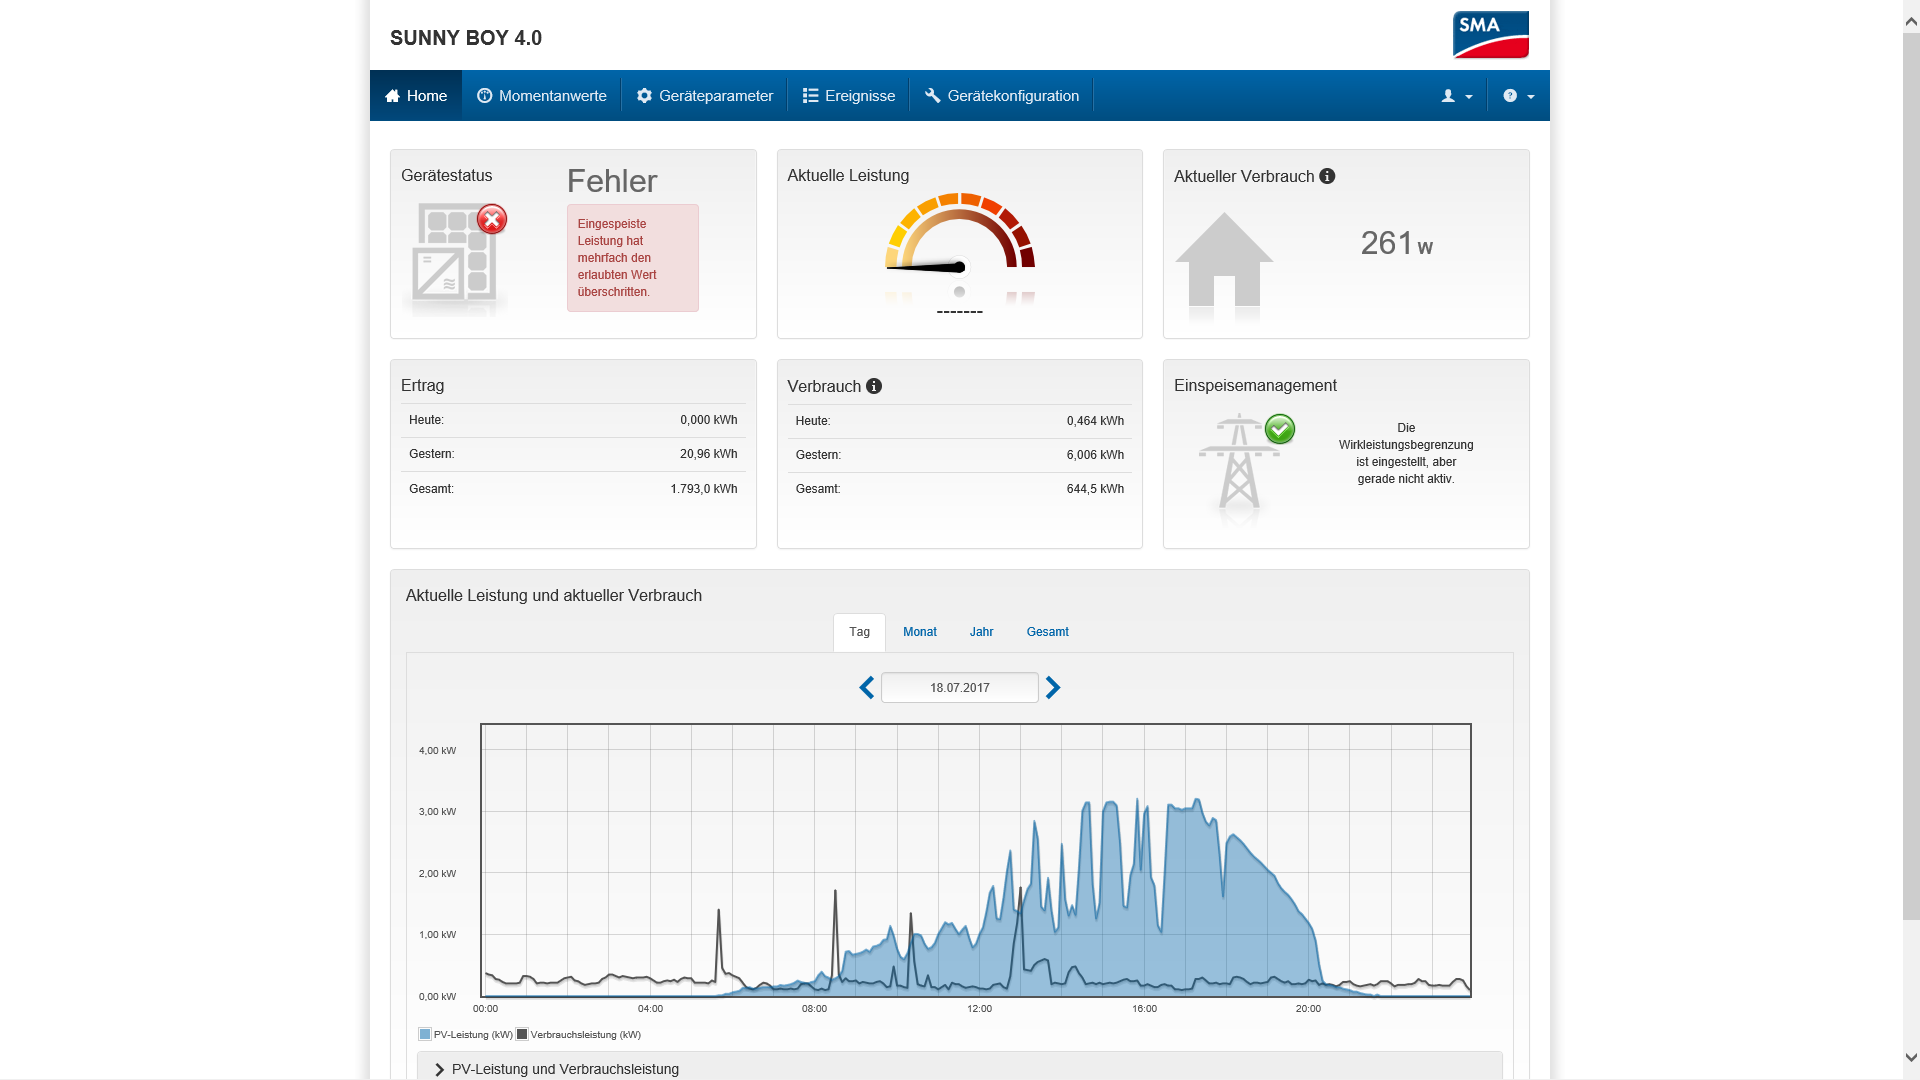Image resolution: width=1920 pixels, height=1080 pixels.
Task: Expand PV-Leistung und Verbrauchsleistung section
Action: [x=564, y=1069]
